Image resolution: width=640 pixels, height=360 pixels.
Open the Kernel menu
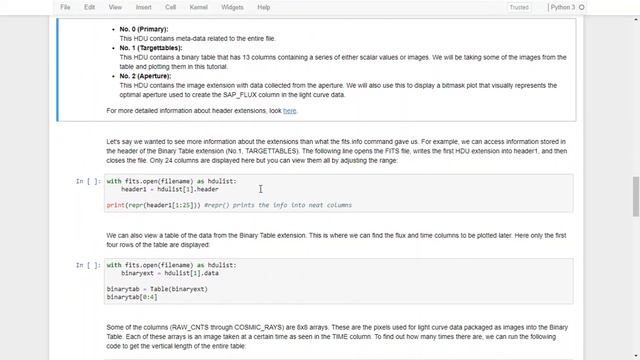[x=198, y=7]
